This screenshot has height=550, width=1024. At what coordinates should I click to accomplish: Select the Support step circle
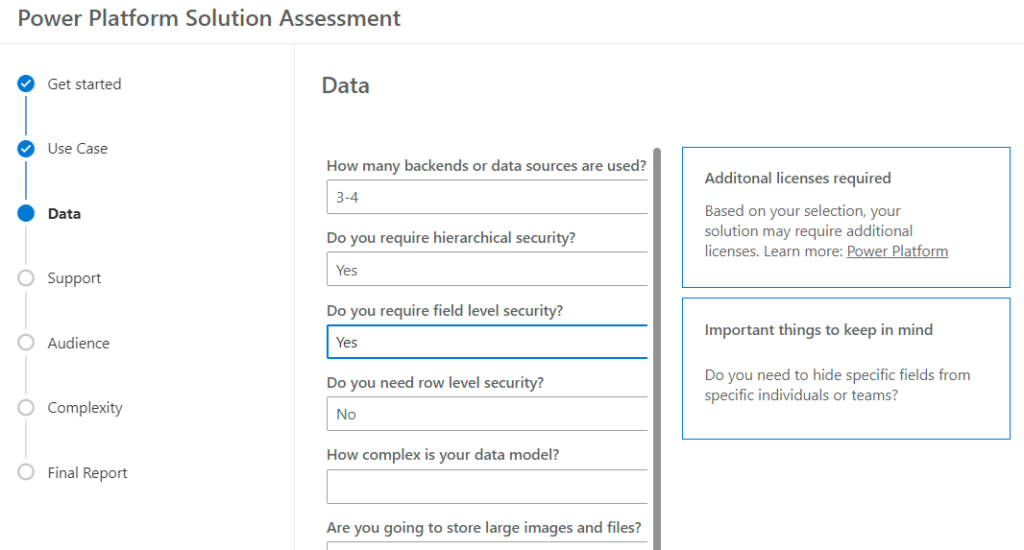tap(26, 278)
